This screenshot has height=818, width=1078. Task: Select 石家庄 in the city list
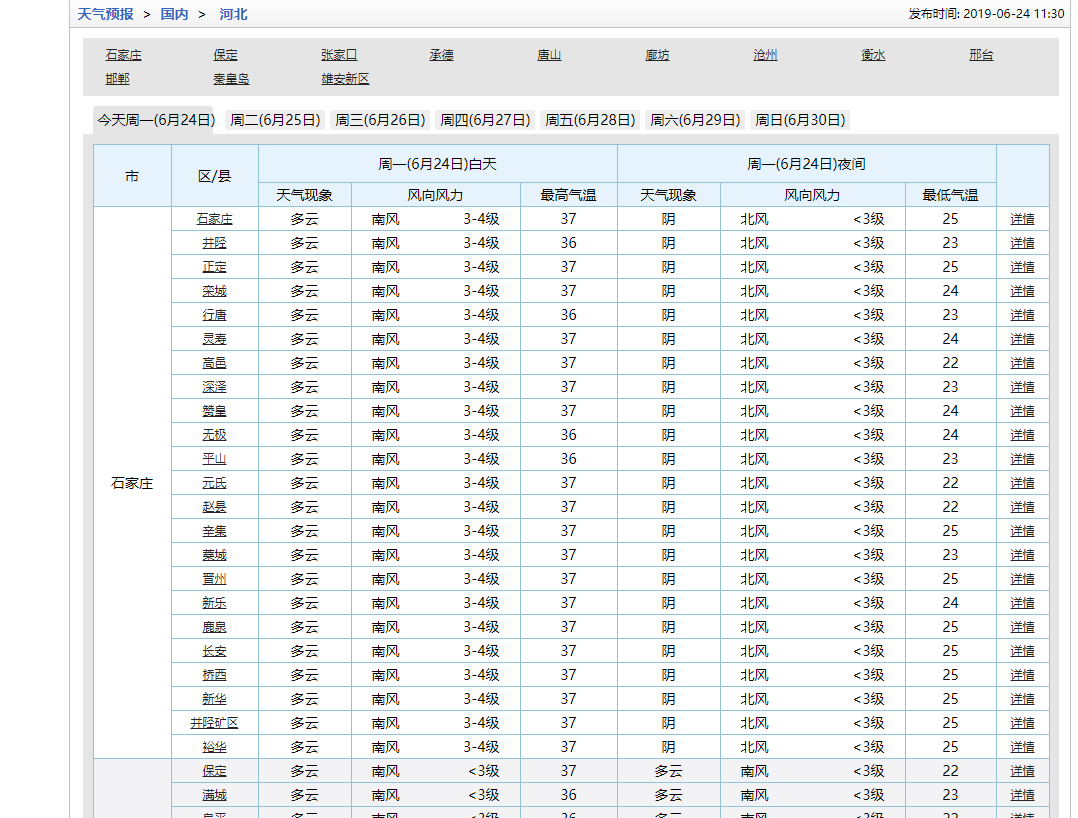point(124,55)
